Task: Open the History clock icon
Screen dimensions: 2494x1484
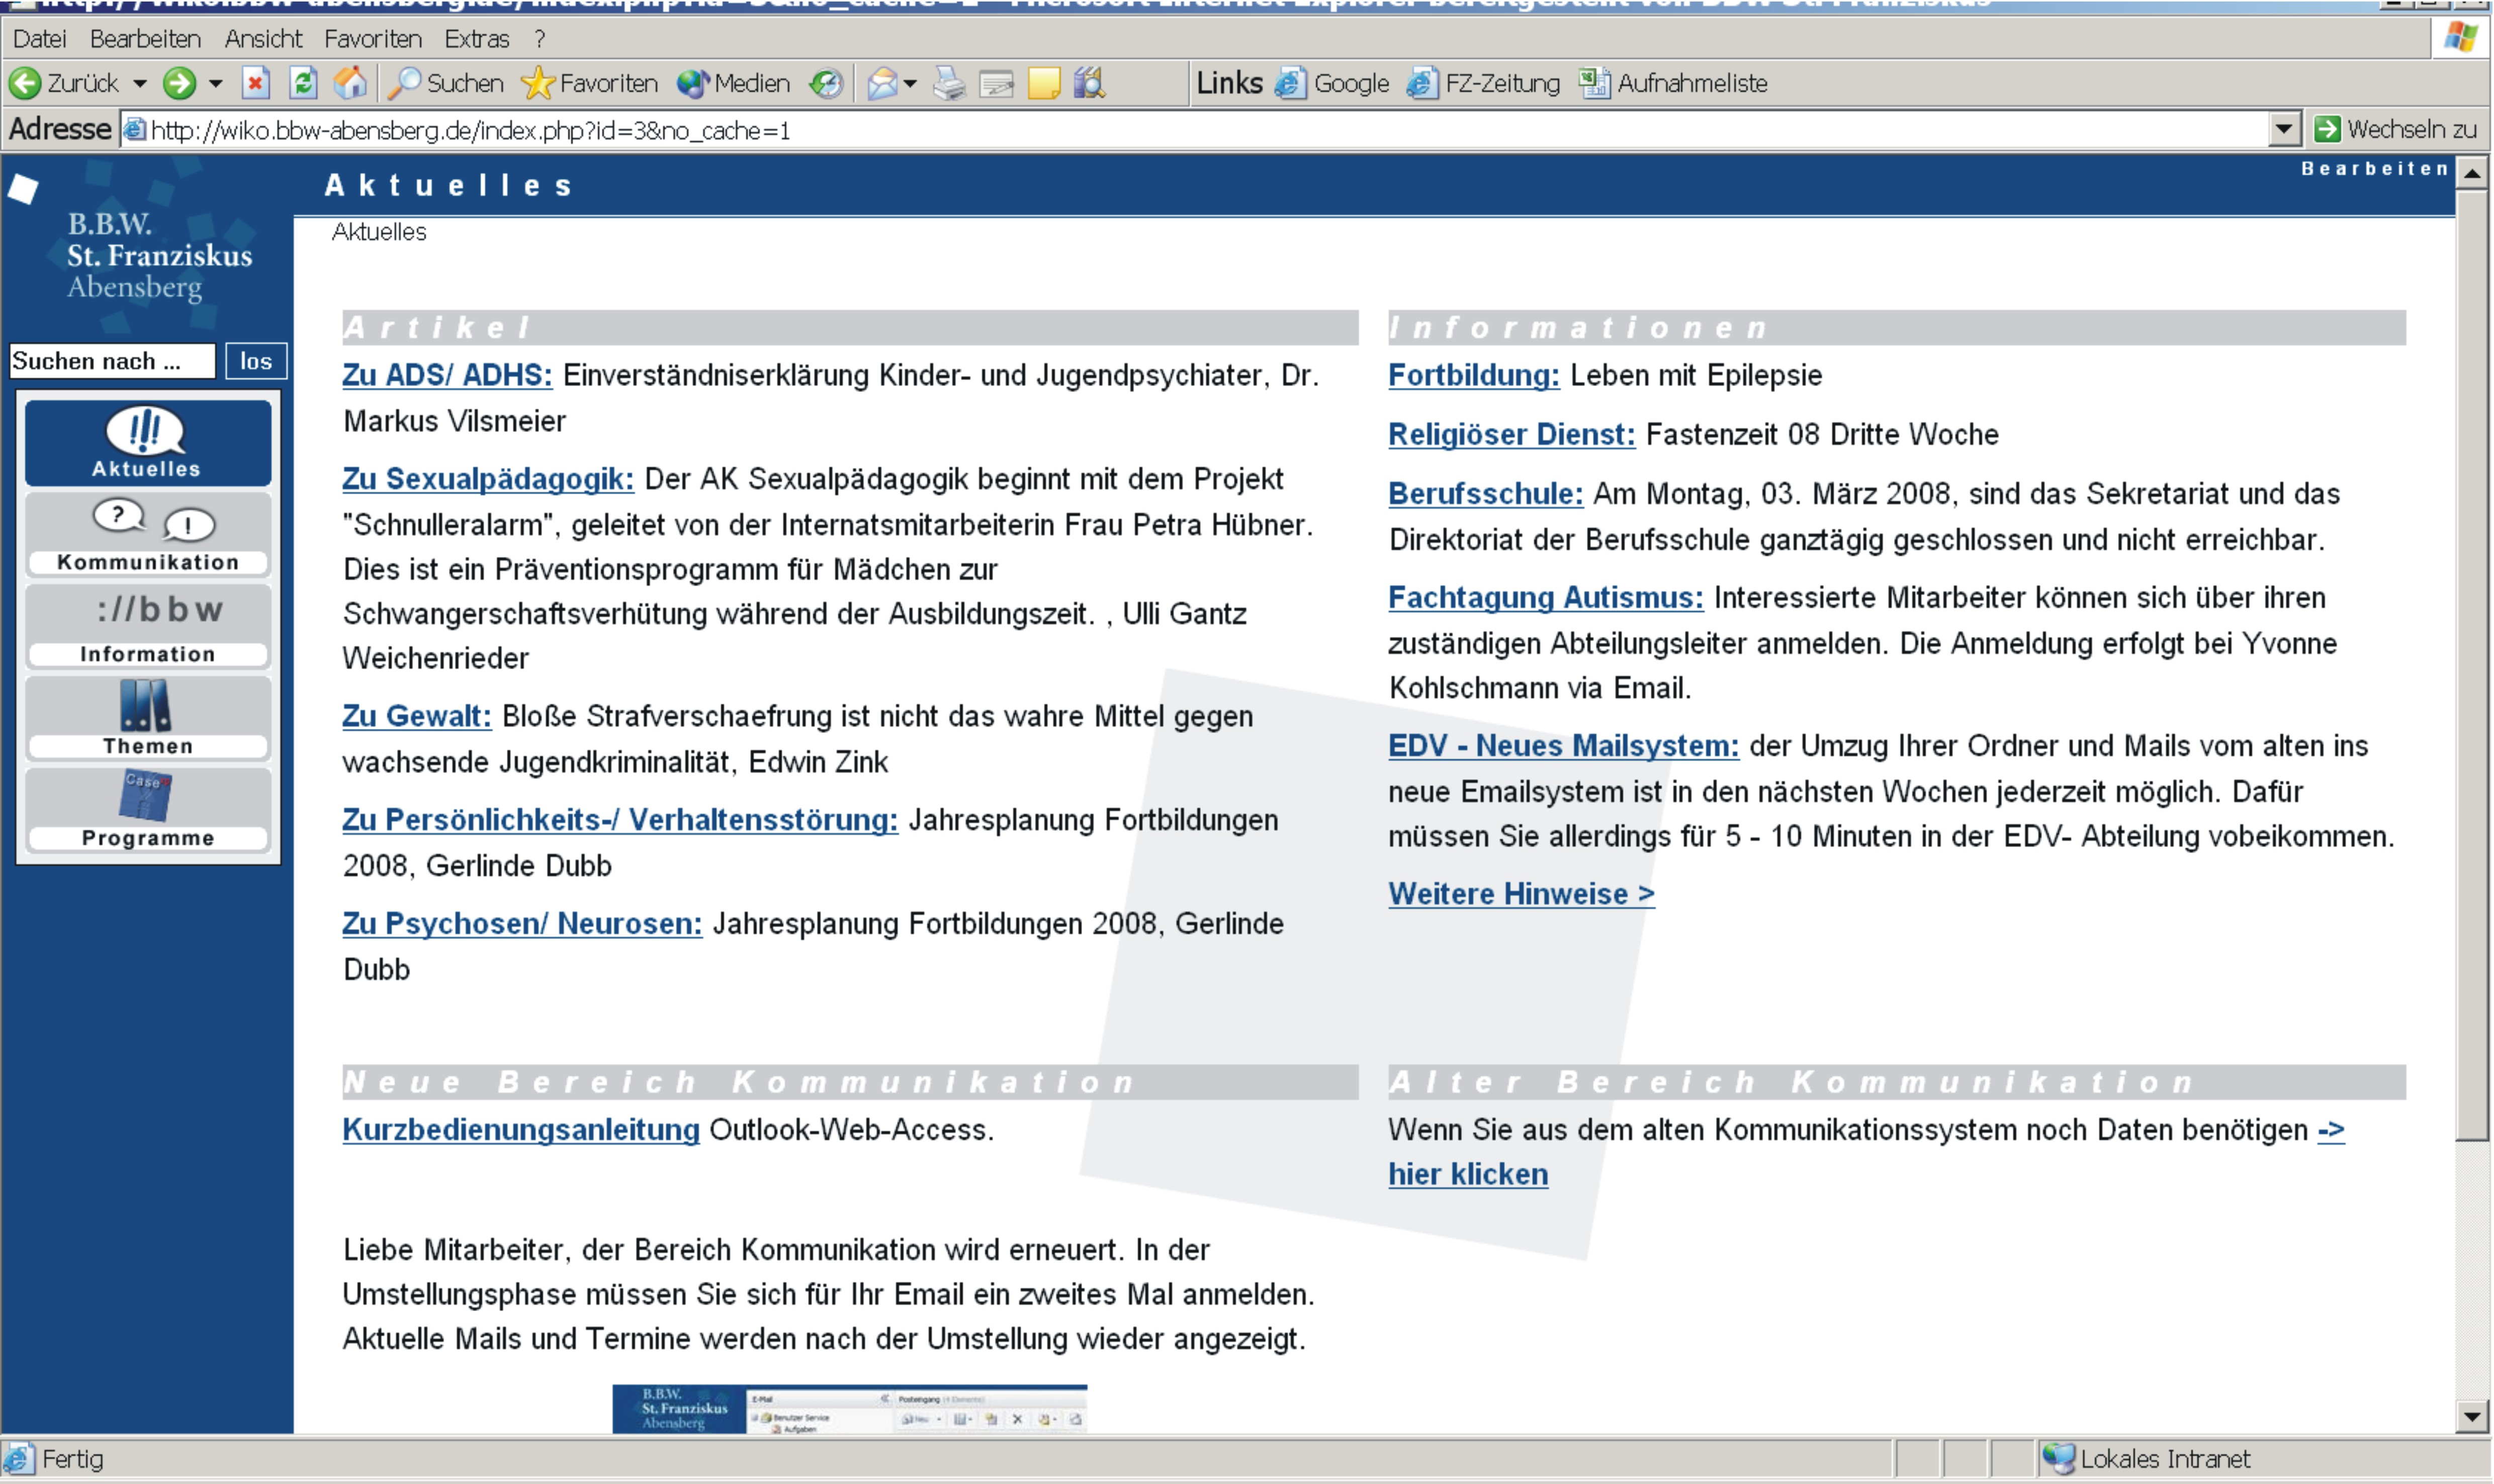Action: (826, 83)
